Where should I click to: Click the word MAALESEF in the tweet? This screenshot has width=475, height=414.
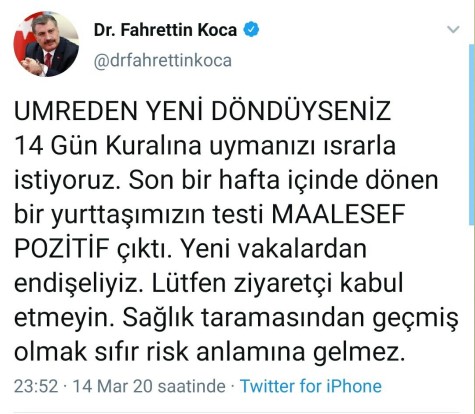click(x=338, y=214)
